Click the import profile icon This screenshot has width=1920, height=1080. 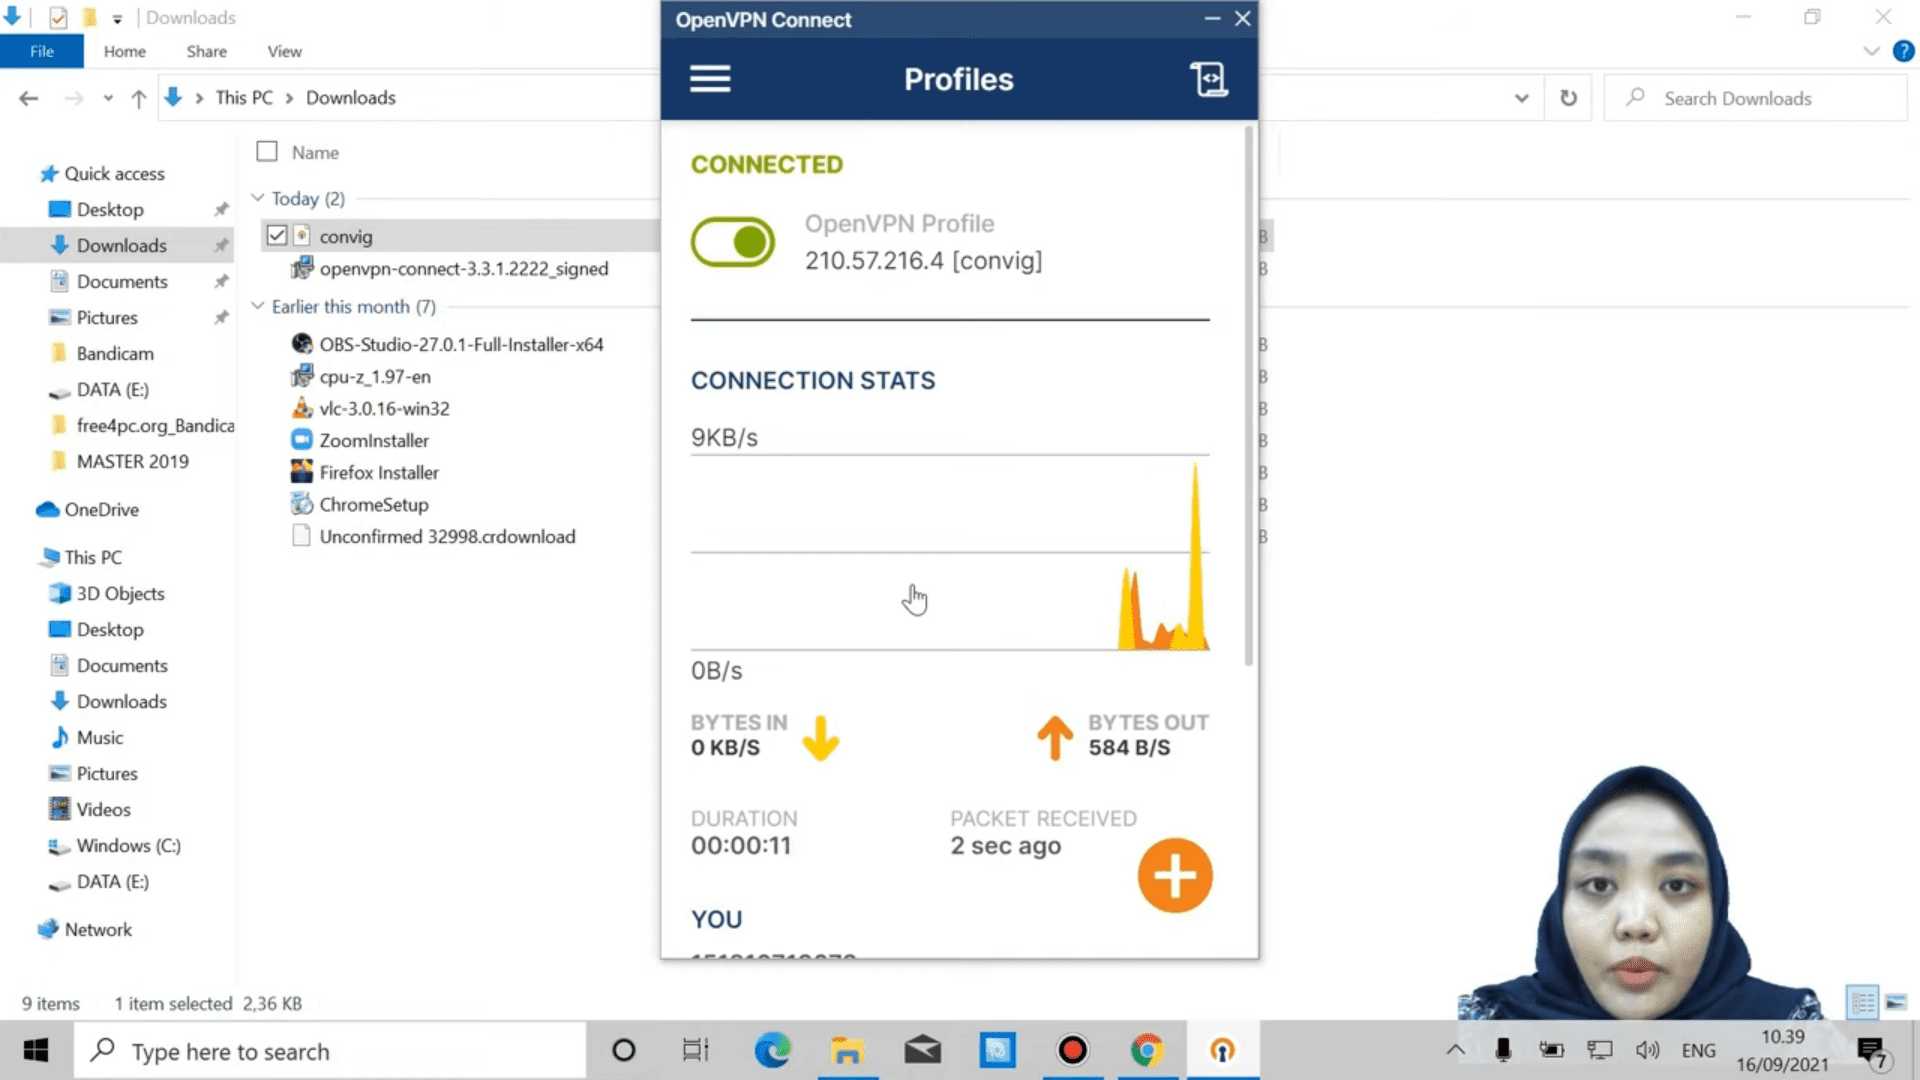[x=1208, y=79]
